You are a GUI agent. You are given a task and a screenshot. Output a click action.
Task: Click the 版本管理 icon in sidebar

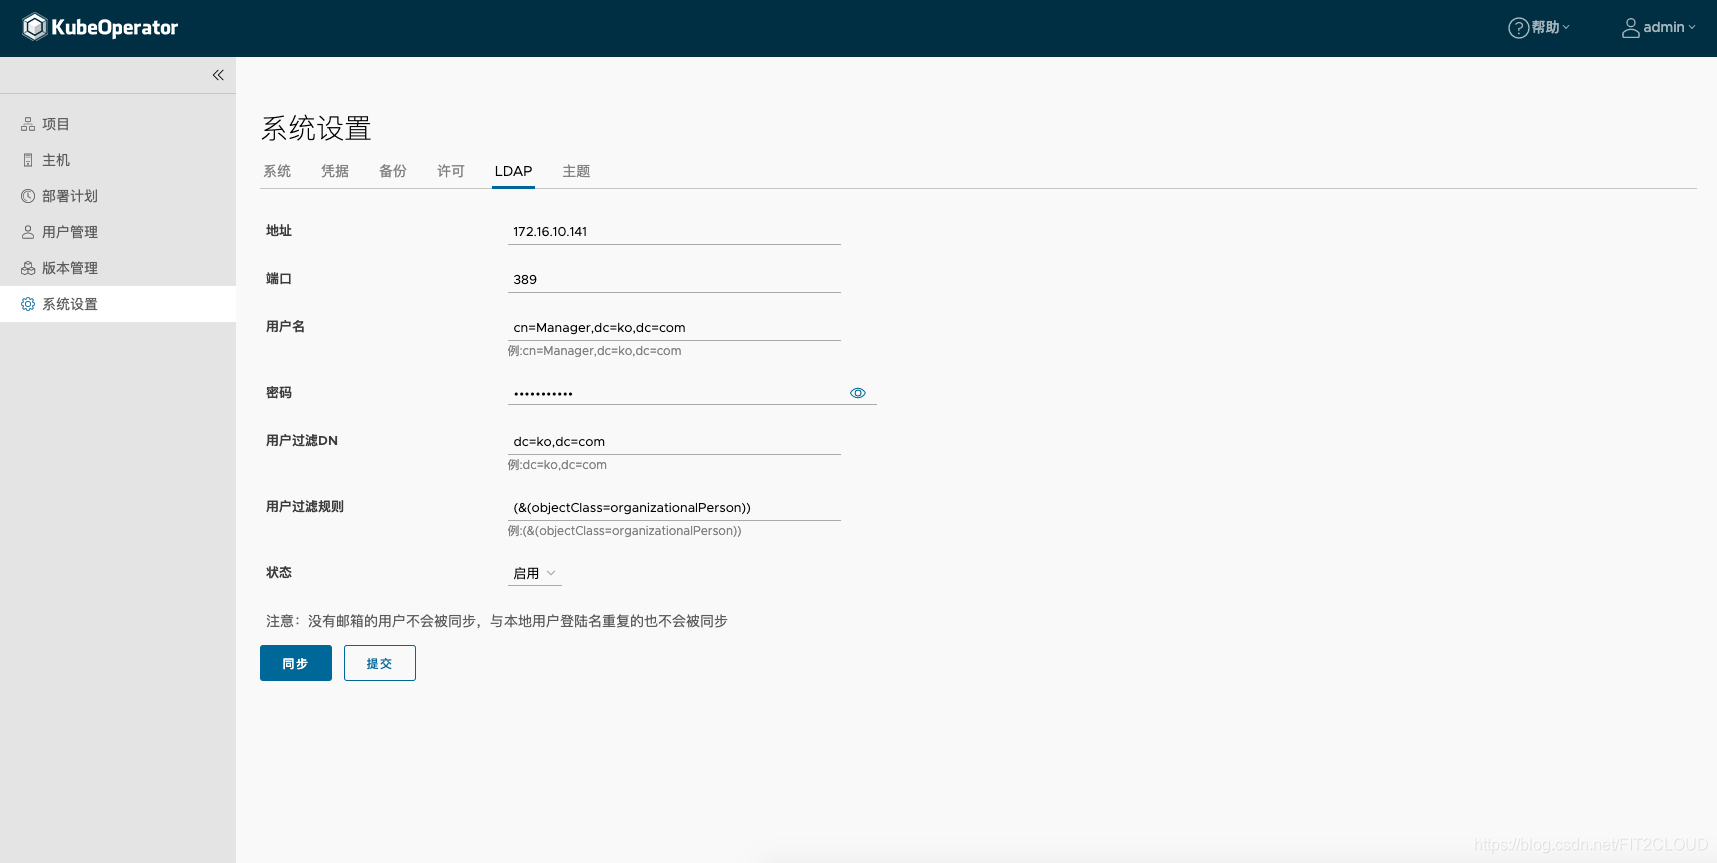coord(28,268)
